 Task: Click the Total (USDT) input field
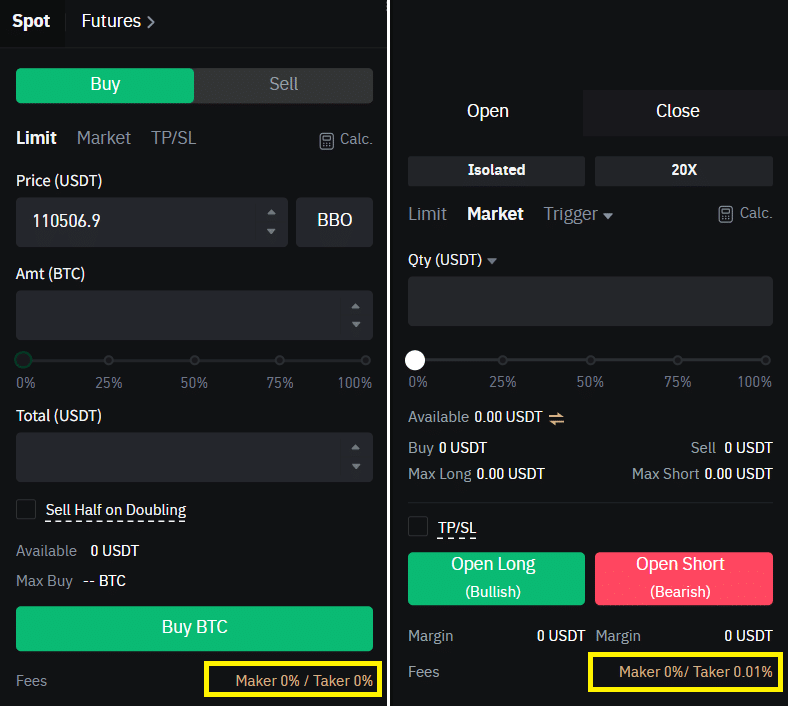194,457
